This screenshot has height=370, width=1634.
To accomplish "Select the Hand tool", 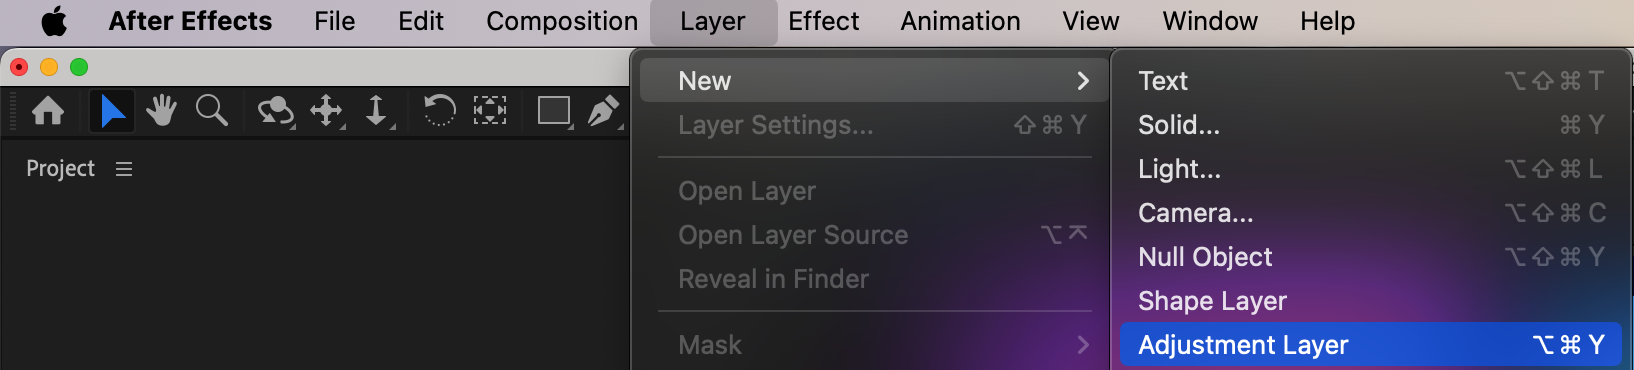I will [161, 110].
